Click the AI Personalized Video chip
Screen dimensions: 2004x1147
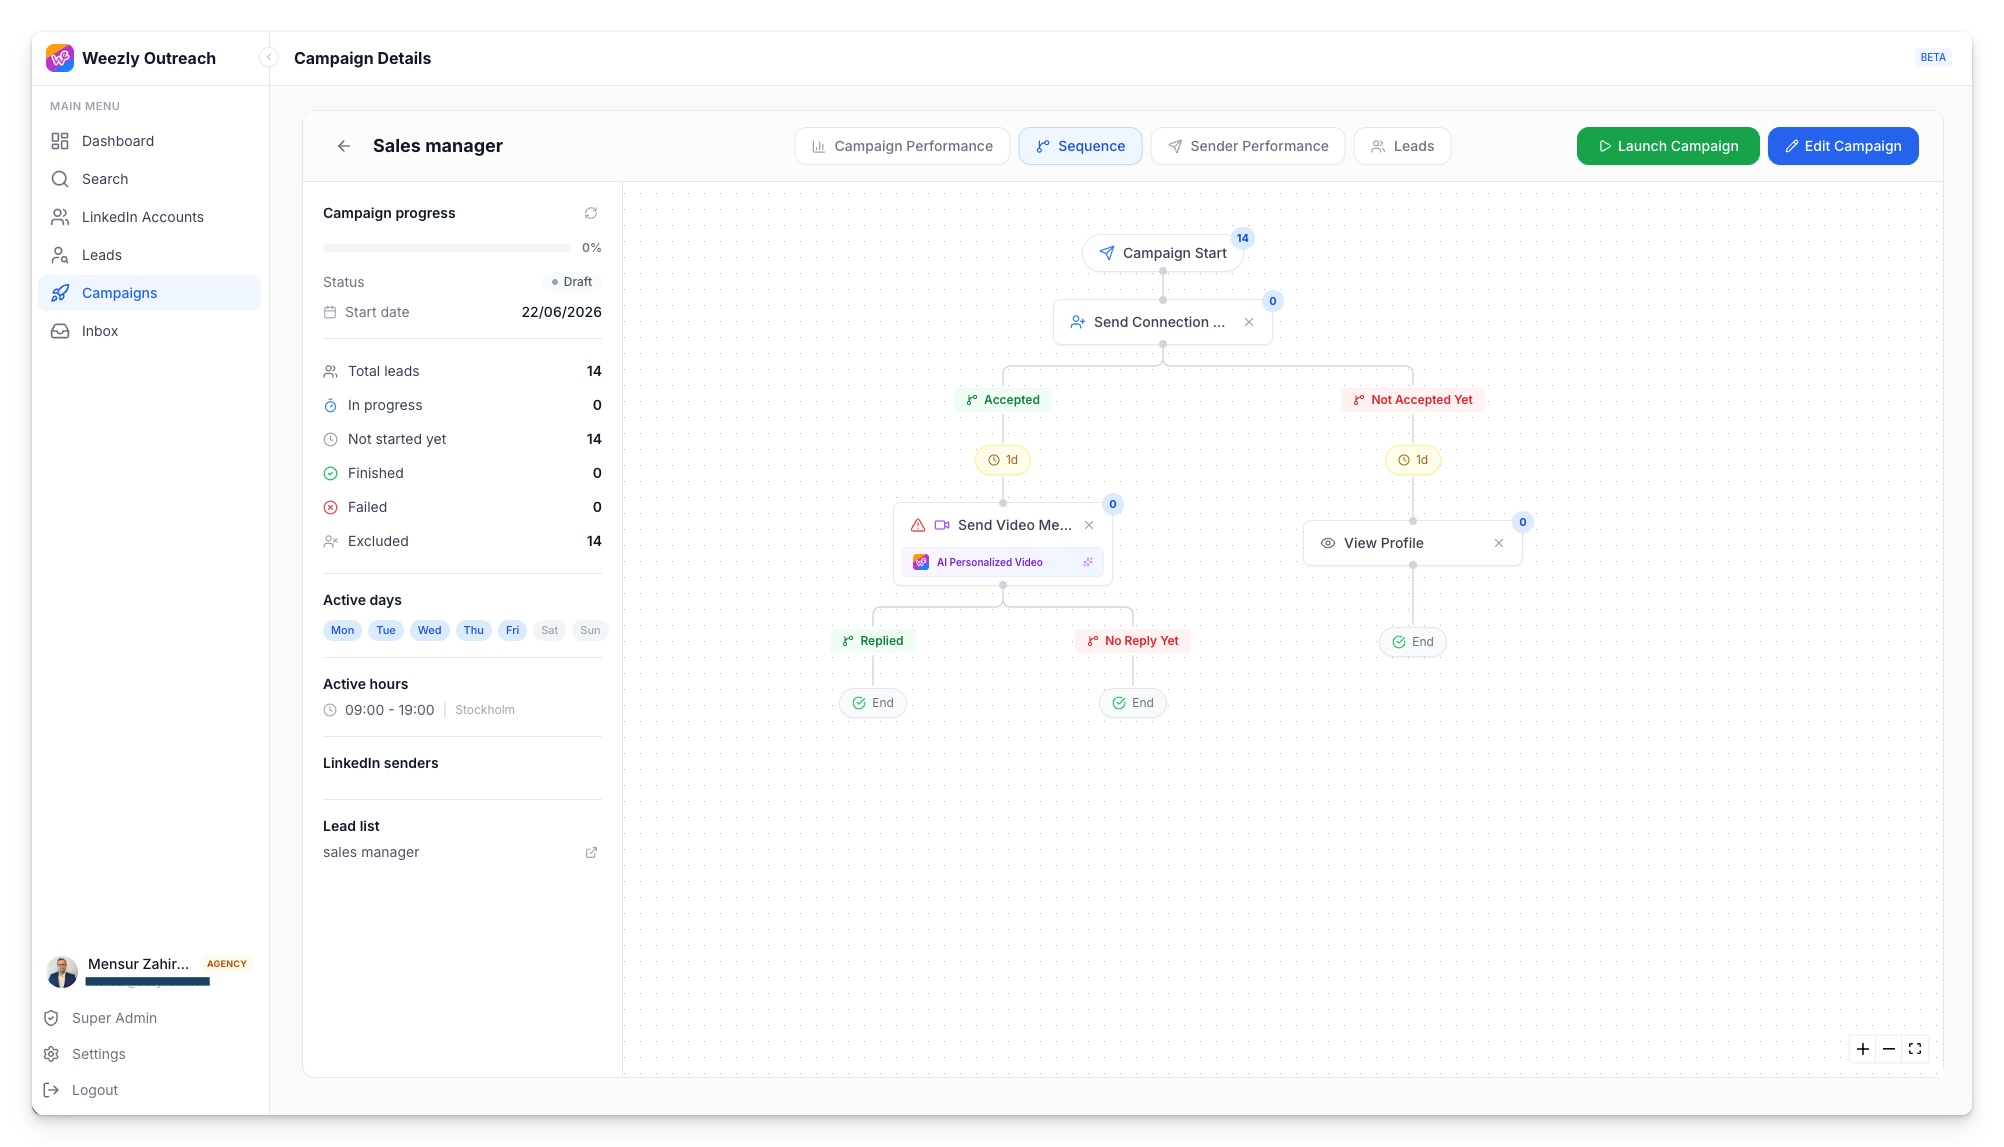click(1003, 562)
